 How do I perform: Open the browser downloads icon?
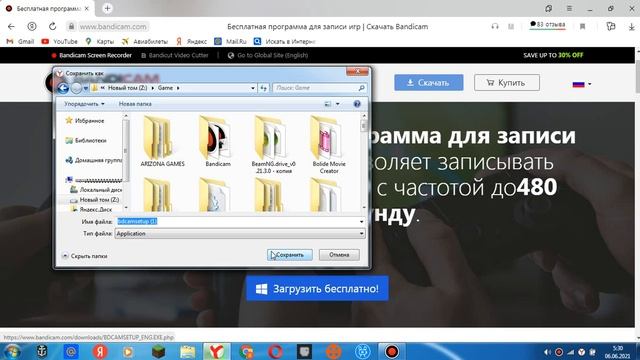click(x=631, y=27)
